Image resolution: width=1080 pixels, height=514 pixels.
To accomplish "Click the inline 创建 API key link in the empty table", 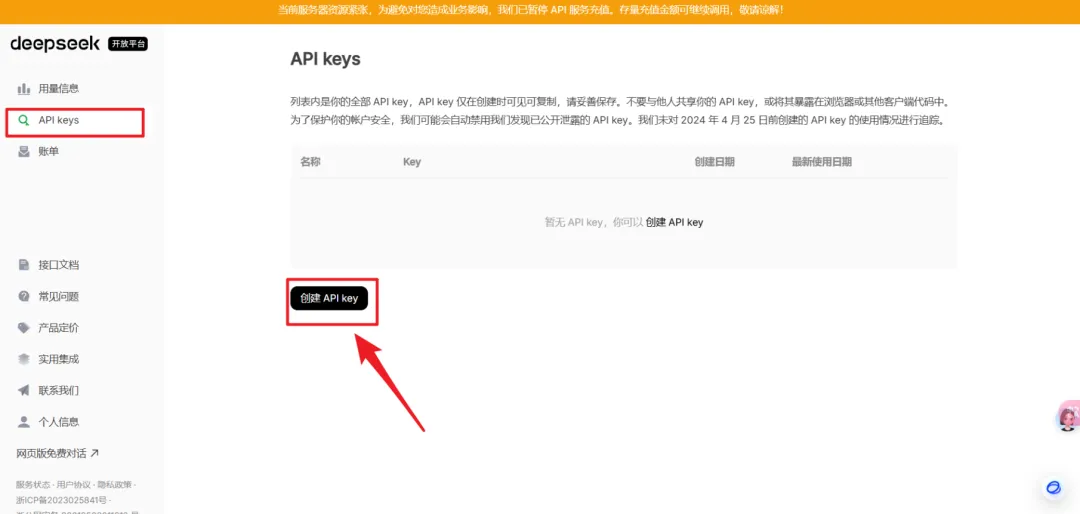I will (x=674, y=223).
